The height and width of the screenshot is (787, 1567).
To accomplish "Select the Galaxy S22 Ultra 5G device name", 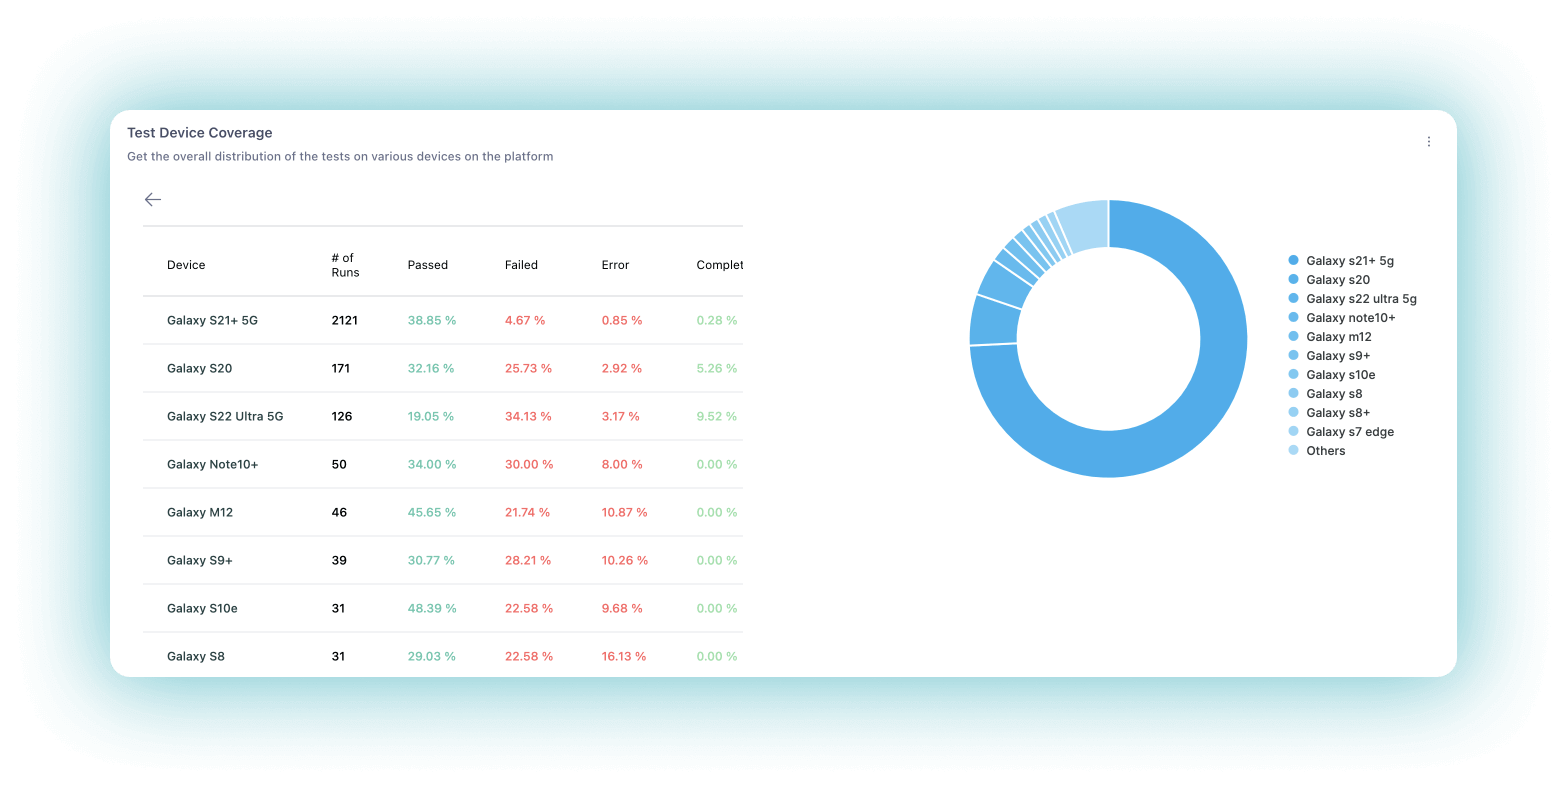I will pos(225,417).
